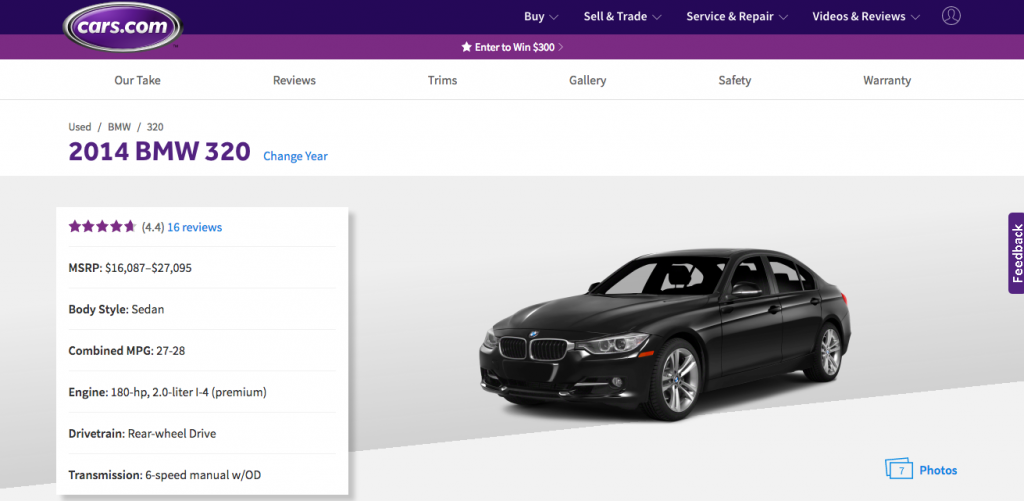Switch to the Reviews tab
The width and height of the screenshot is (1024, 501).
[x=294, y=80]
